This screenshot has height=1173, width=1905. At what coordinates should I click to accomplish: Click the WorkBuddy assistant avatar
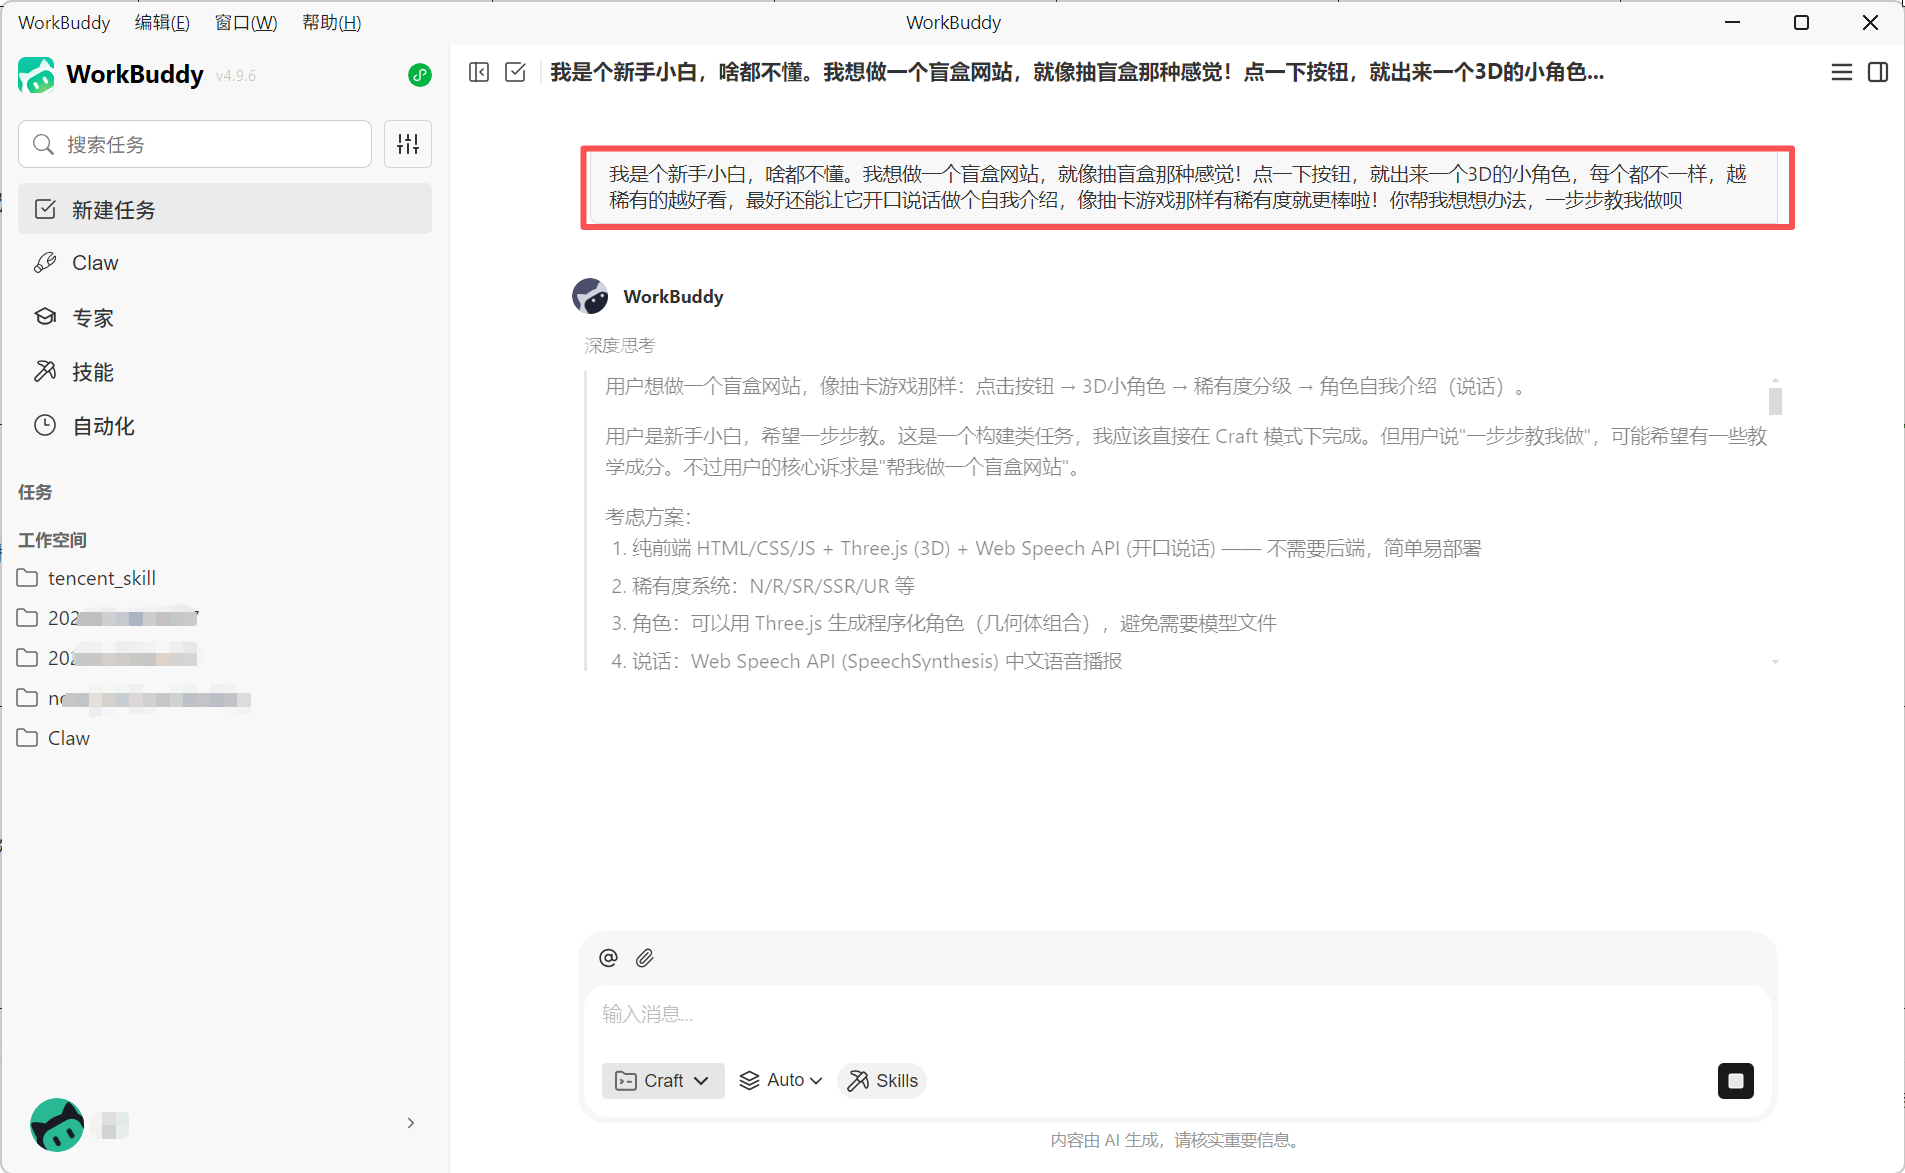point(590,296)
